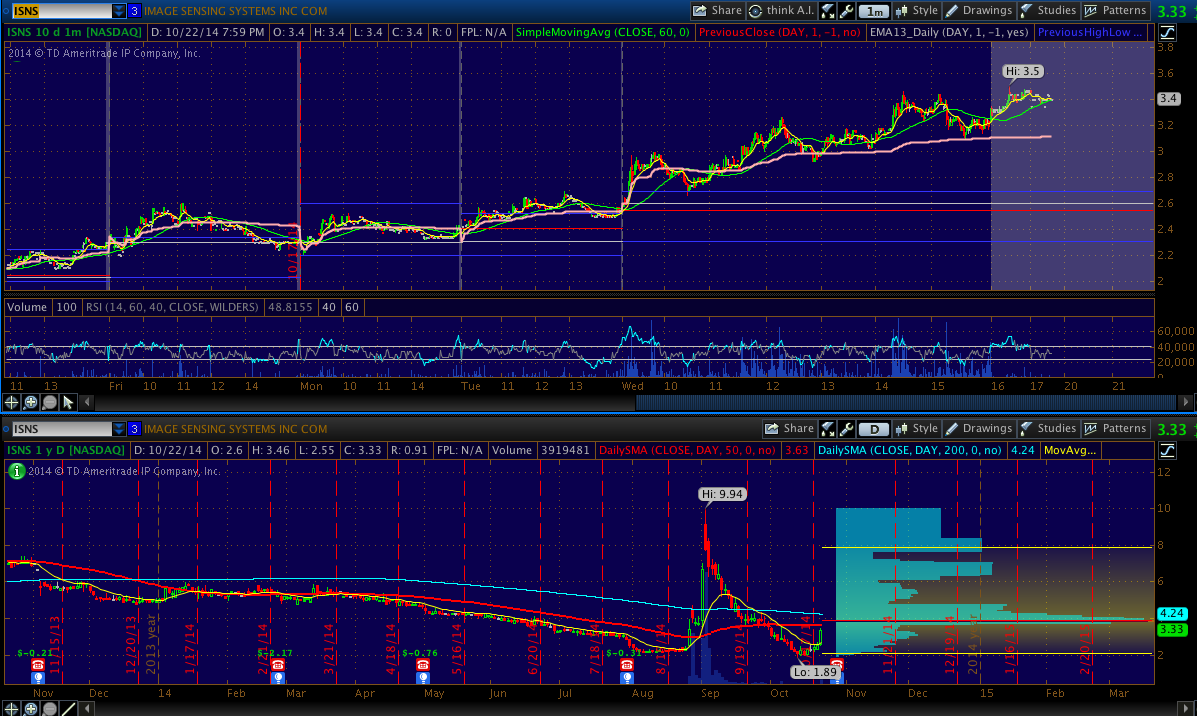The height and width of the screenshot is (716, 1197).
Task: Open the Patterns menu in lower toolbar
Action: [x=1116, y=429]
